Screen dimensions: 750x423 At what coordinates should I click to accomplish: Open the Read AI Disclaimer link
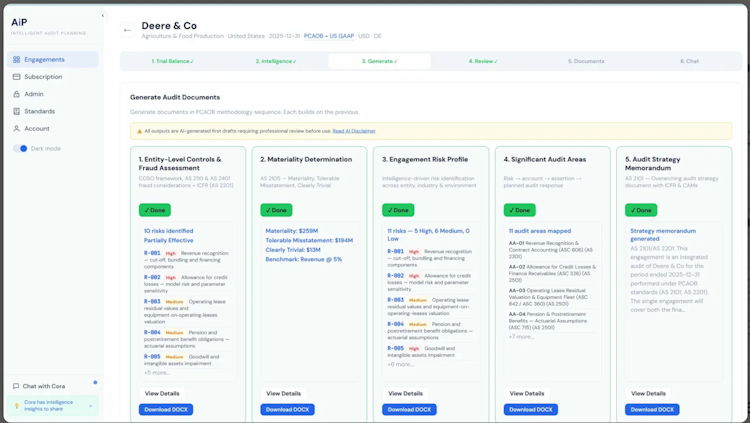click(x=354, y=131)
